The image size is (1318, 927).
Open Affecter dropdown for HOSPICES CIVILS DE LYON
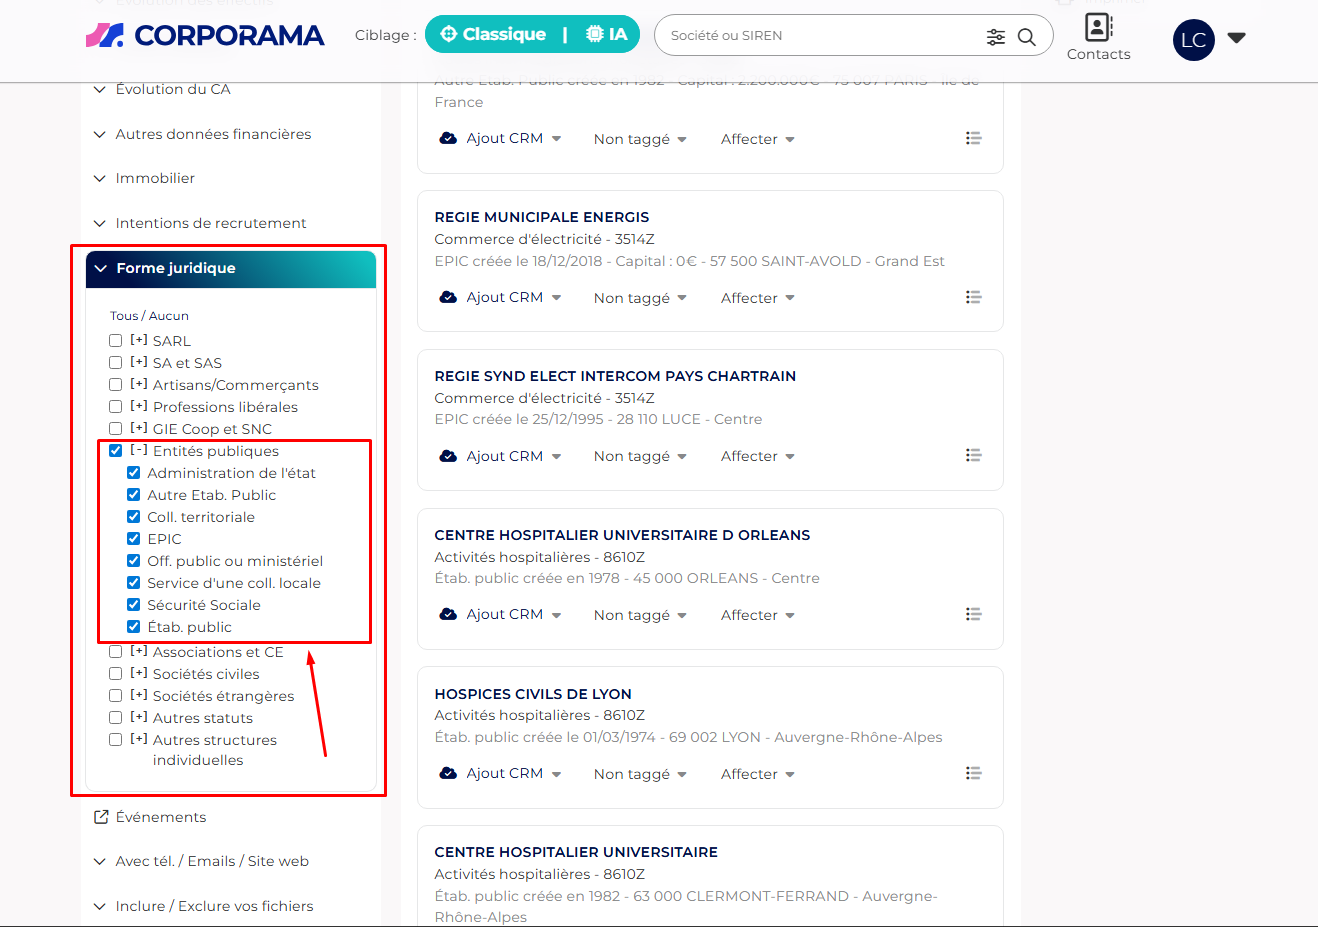[757, 774]
